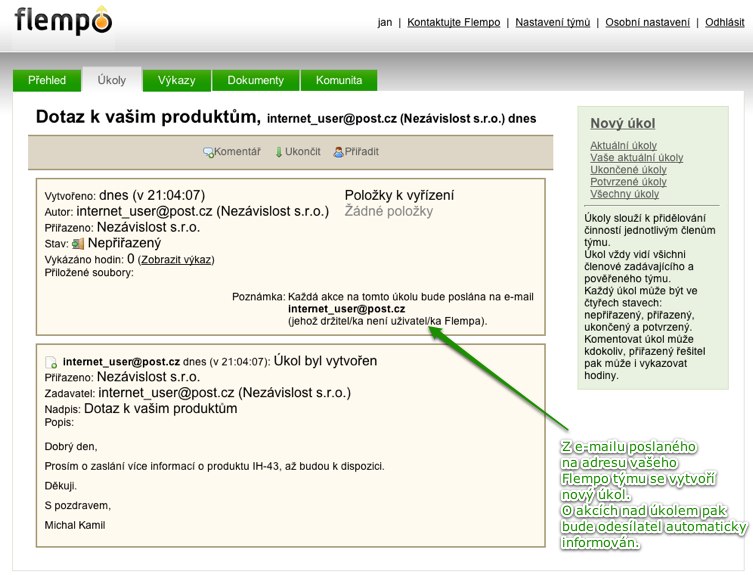
Task: Open the Přehled tab
Action: (47, 80)
